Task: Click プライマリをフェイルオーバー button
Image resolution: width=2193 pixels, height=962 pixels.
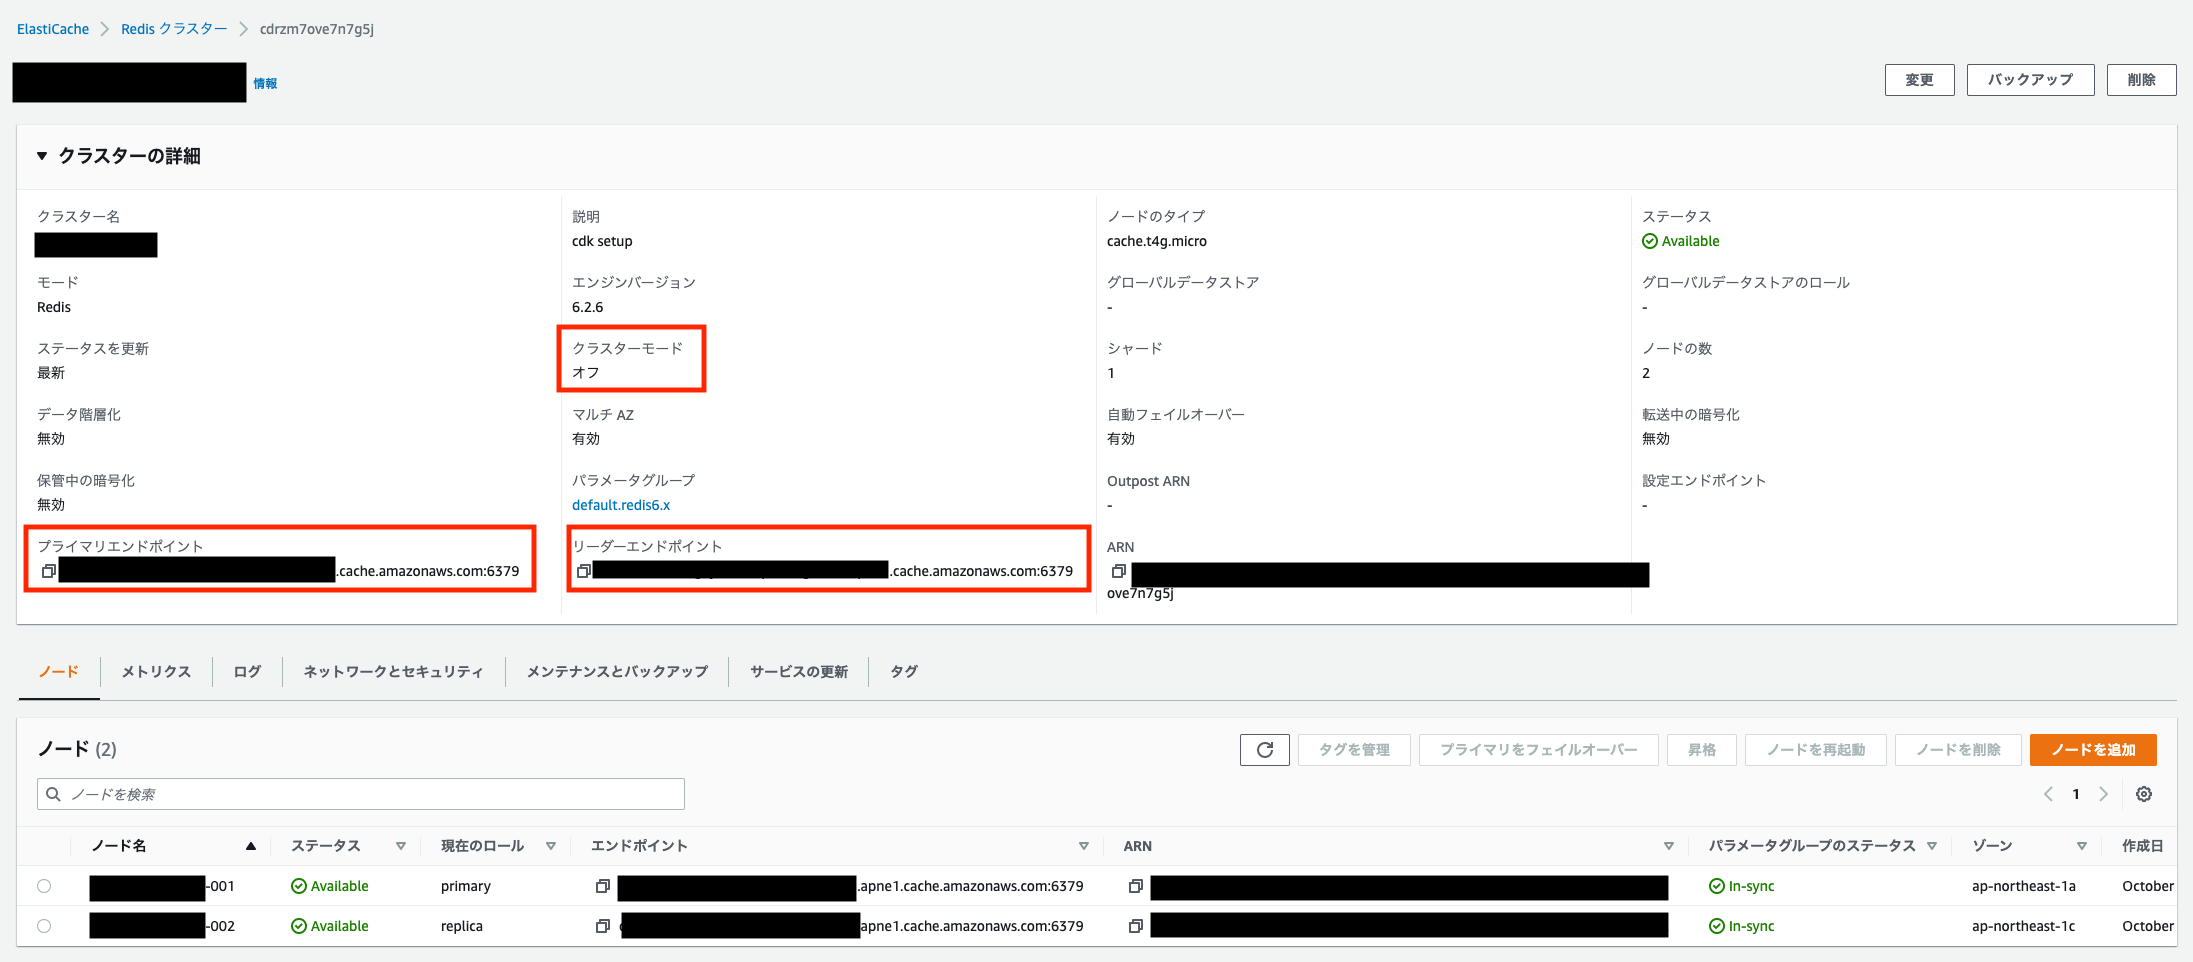Action: [x=1538, y=750]
